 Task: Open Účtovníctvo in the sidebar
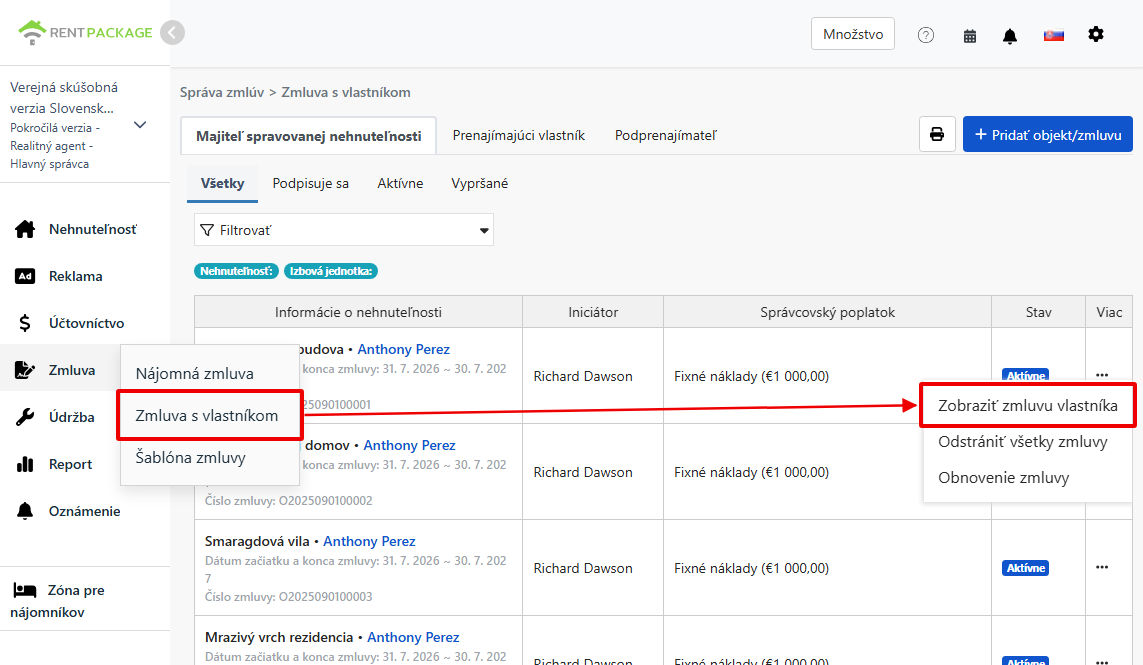[x=85, y=323]
